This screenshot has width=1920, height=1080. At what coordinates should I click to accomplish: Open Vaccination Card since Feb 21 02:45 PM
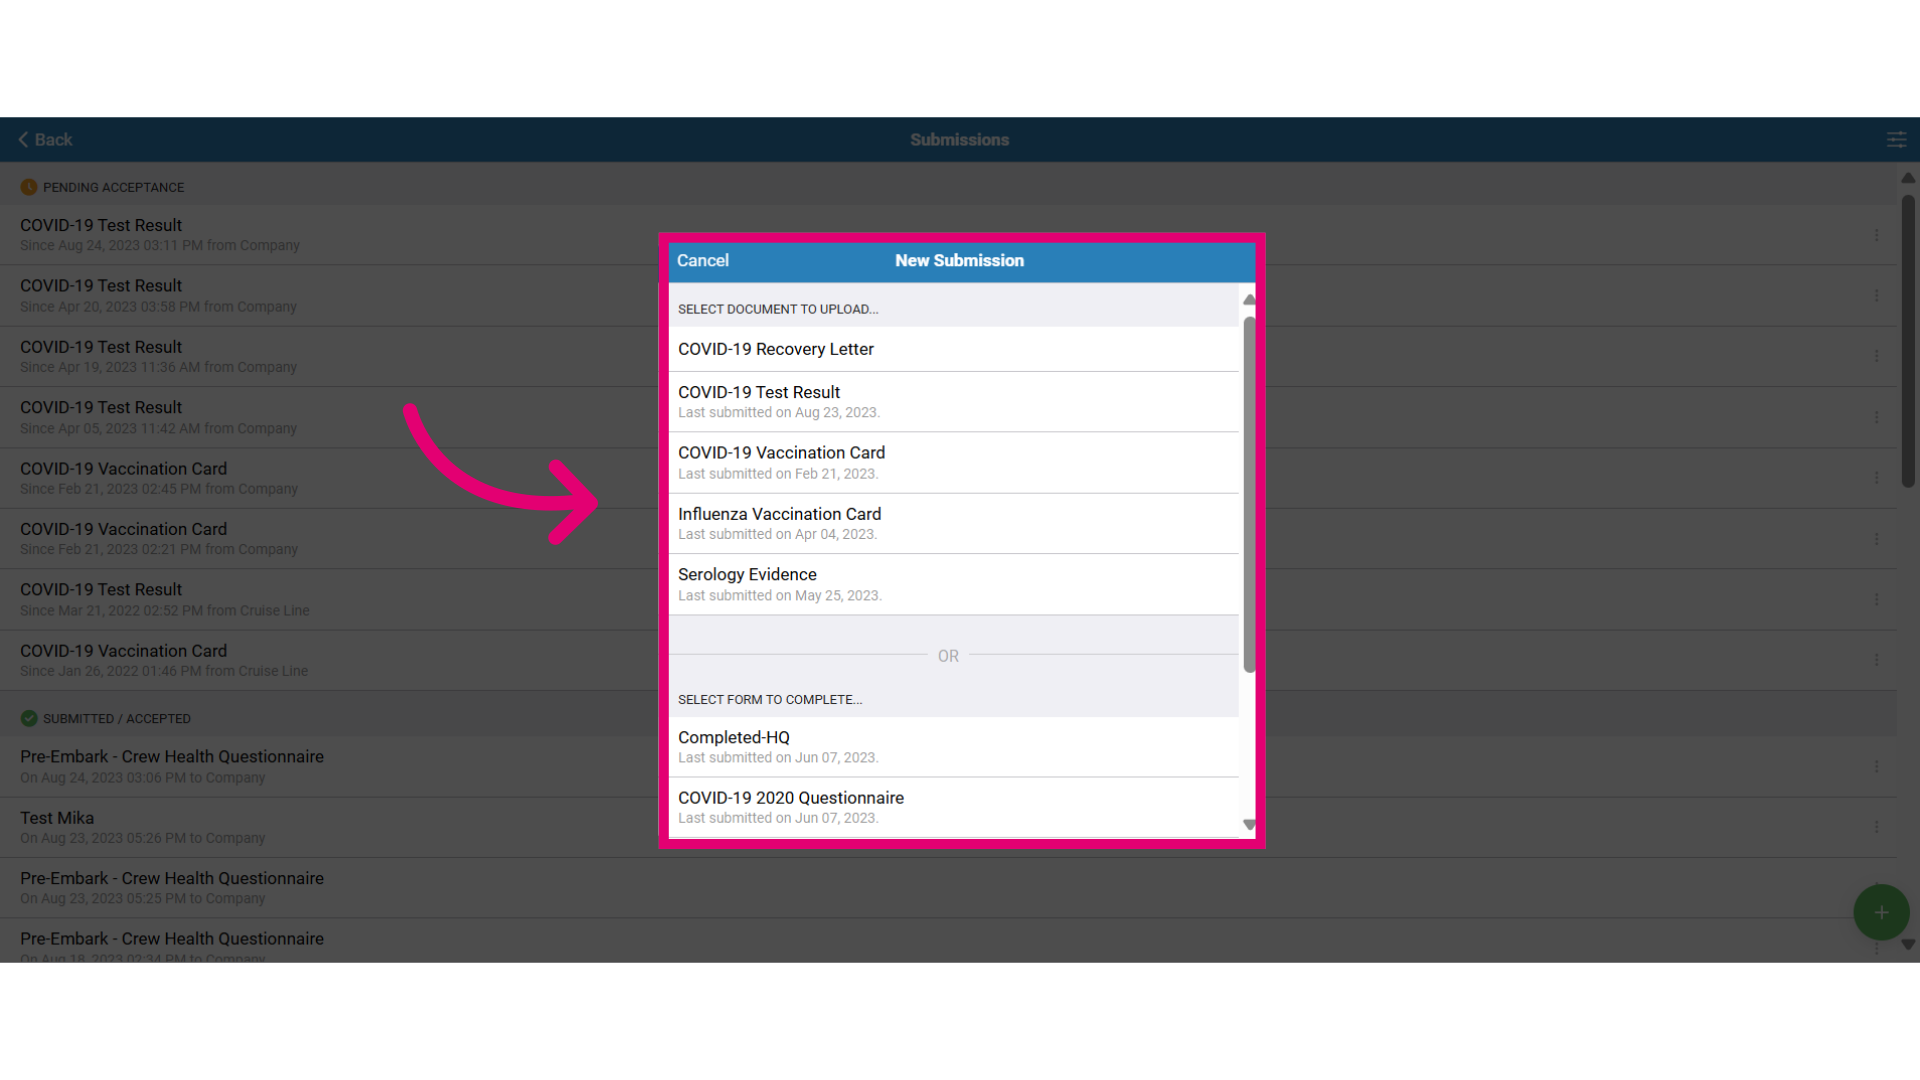(948, 478)
